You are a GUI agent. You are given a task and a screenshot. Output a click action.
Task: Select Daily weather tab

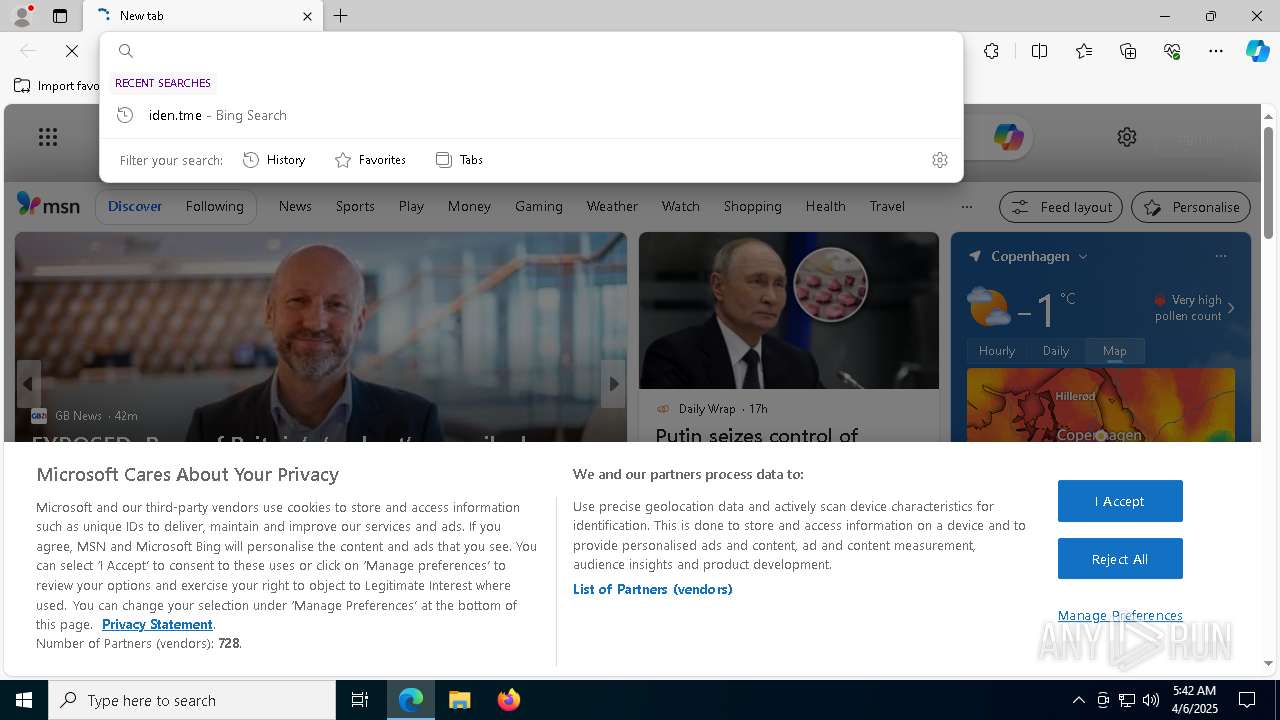(x=1056, y=351)
